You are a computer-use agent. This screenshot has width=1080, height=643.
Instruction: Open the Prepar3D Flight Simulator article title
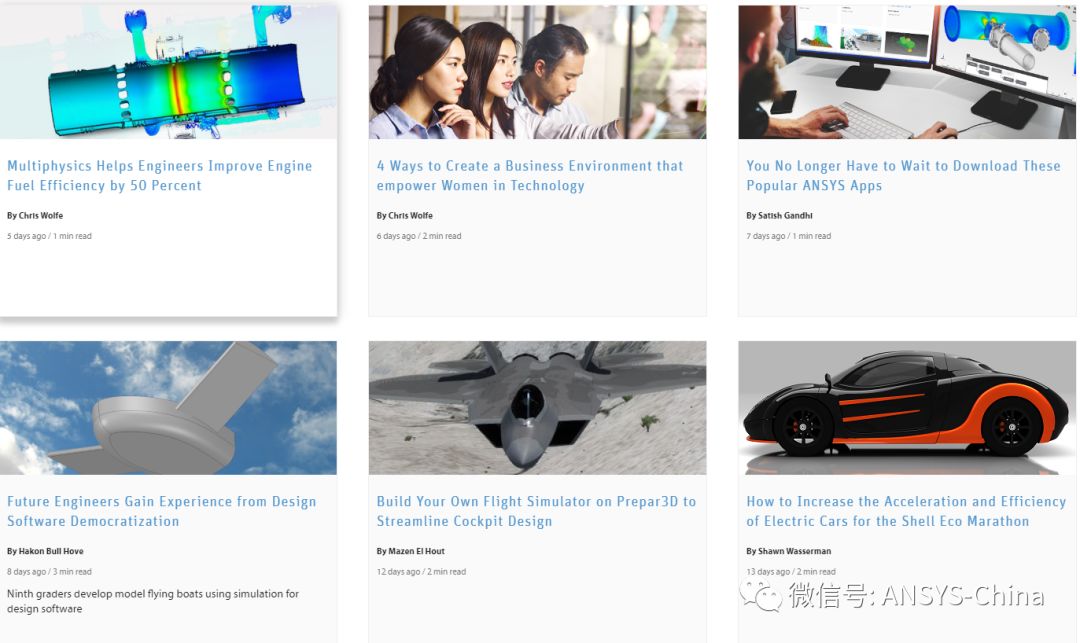tap(536, 512)
